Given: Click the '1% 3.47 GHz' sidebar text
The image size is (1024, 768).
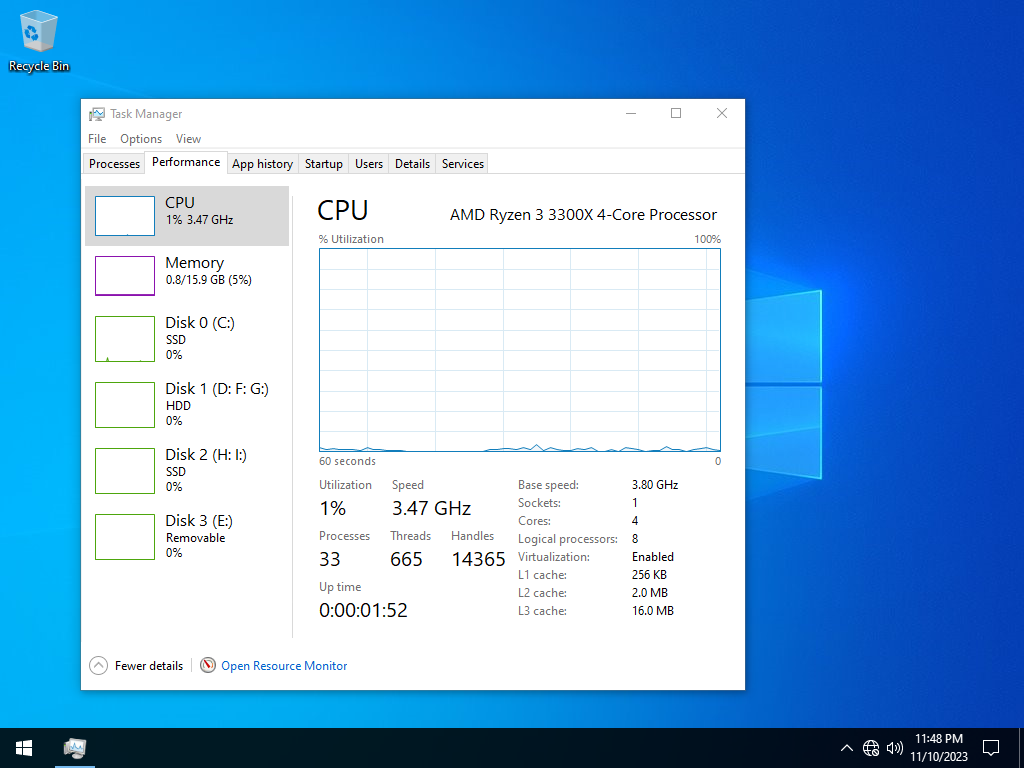Looking at the screenshot, I should (199, 219).
